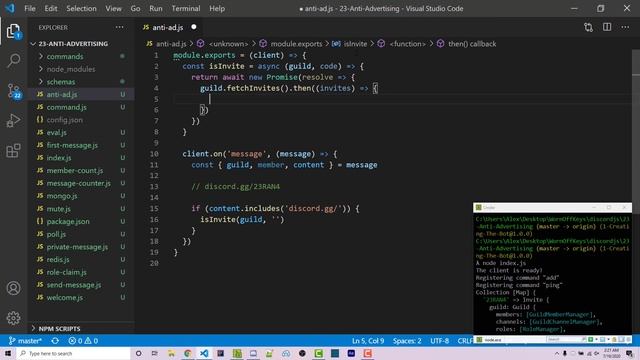Image resolution: width=640 pixels, height=360 pixels.
Task: Open eval.js in the explorer
Action: 56,132
